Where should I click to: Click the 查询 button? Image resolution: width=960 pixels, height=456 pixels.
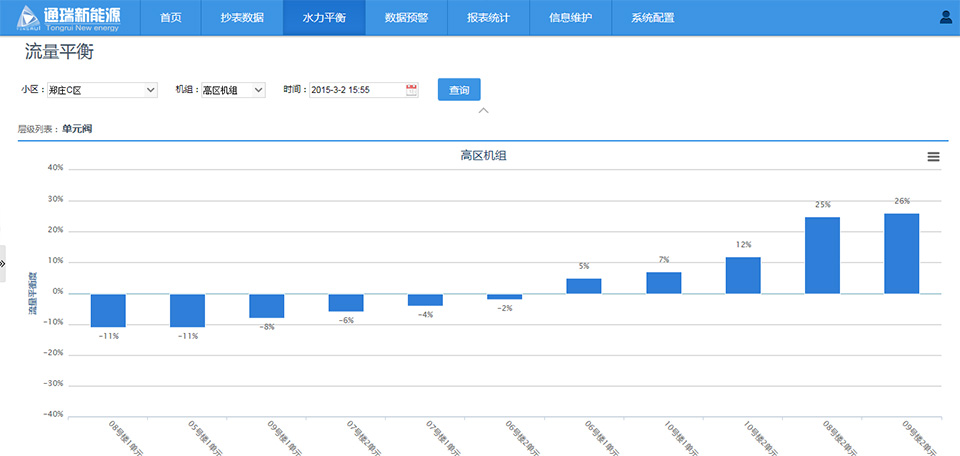point(459,90)
